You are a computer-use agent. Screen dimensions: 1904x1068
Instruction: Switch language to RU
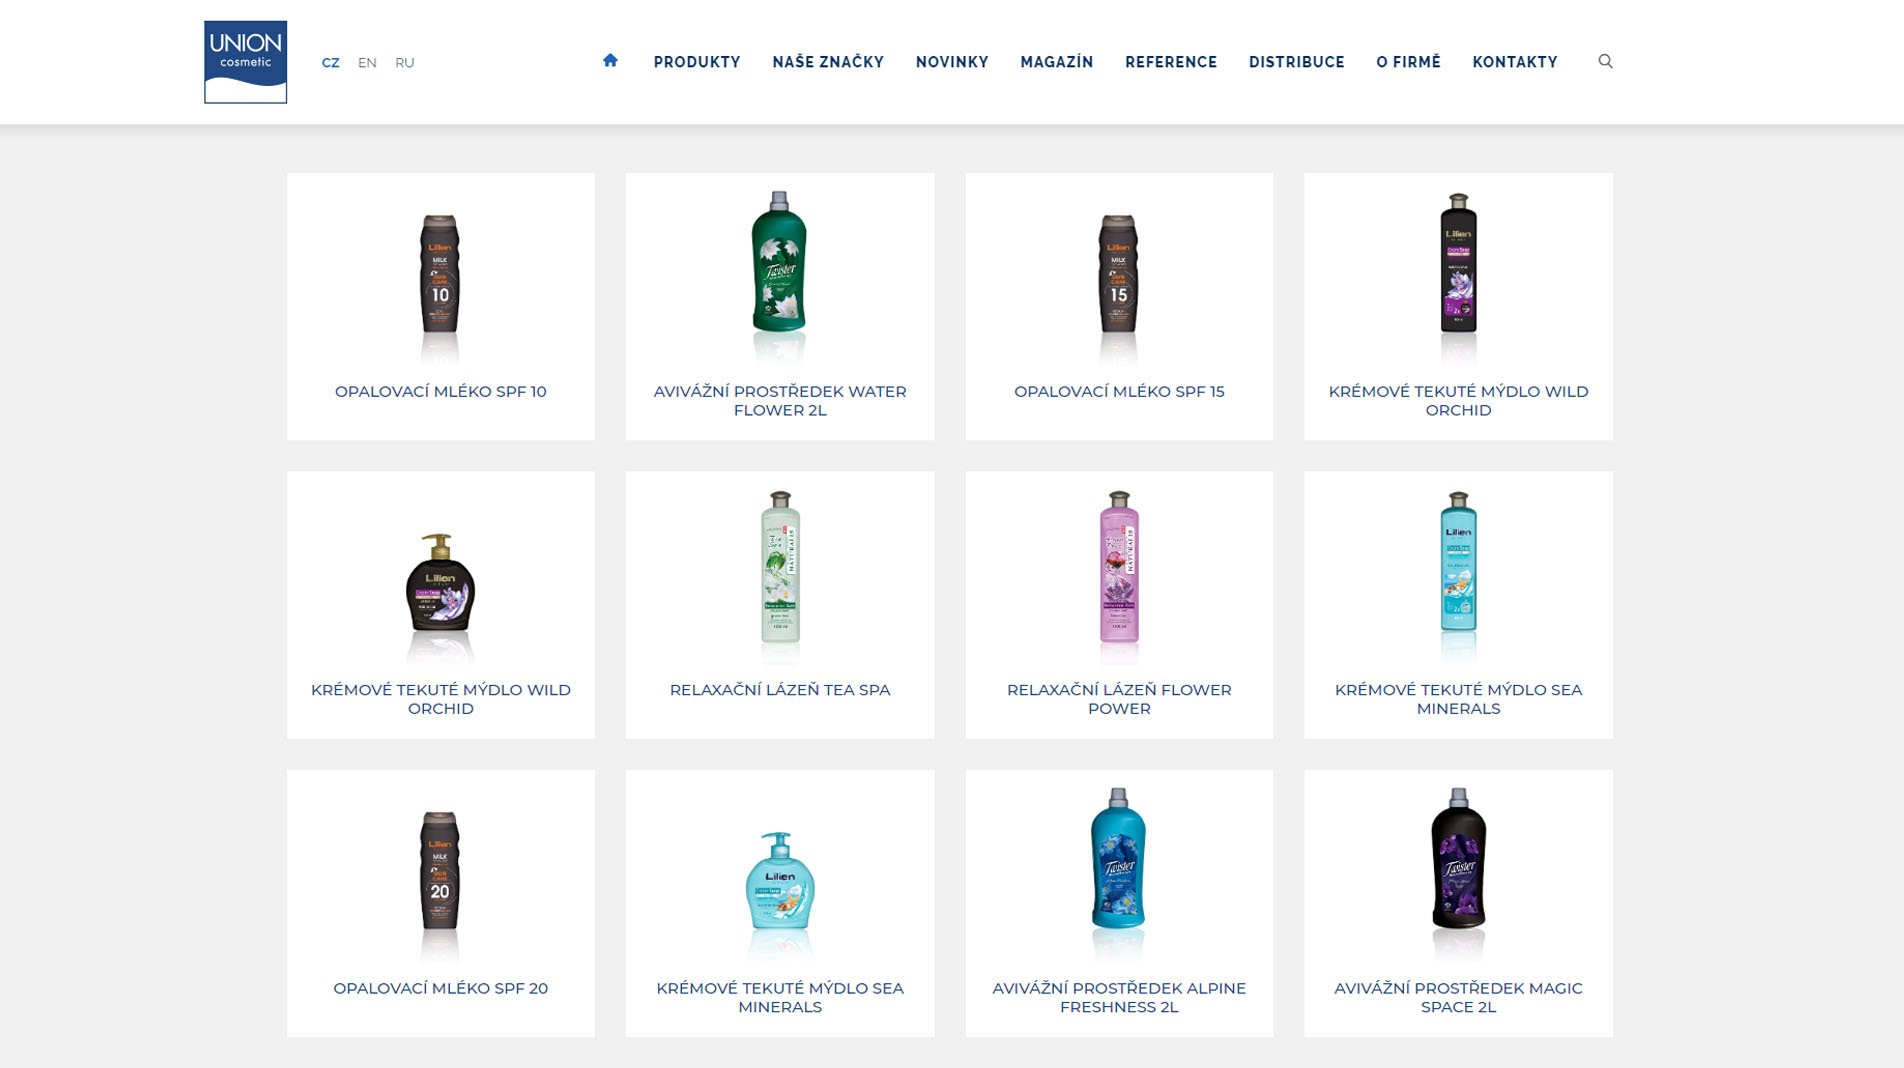404,62
